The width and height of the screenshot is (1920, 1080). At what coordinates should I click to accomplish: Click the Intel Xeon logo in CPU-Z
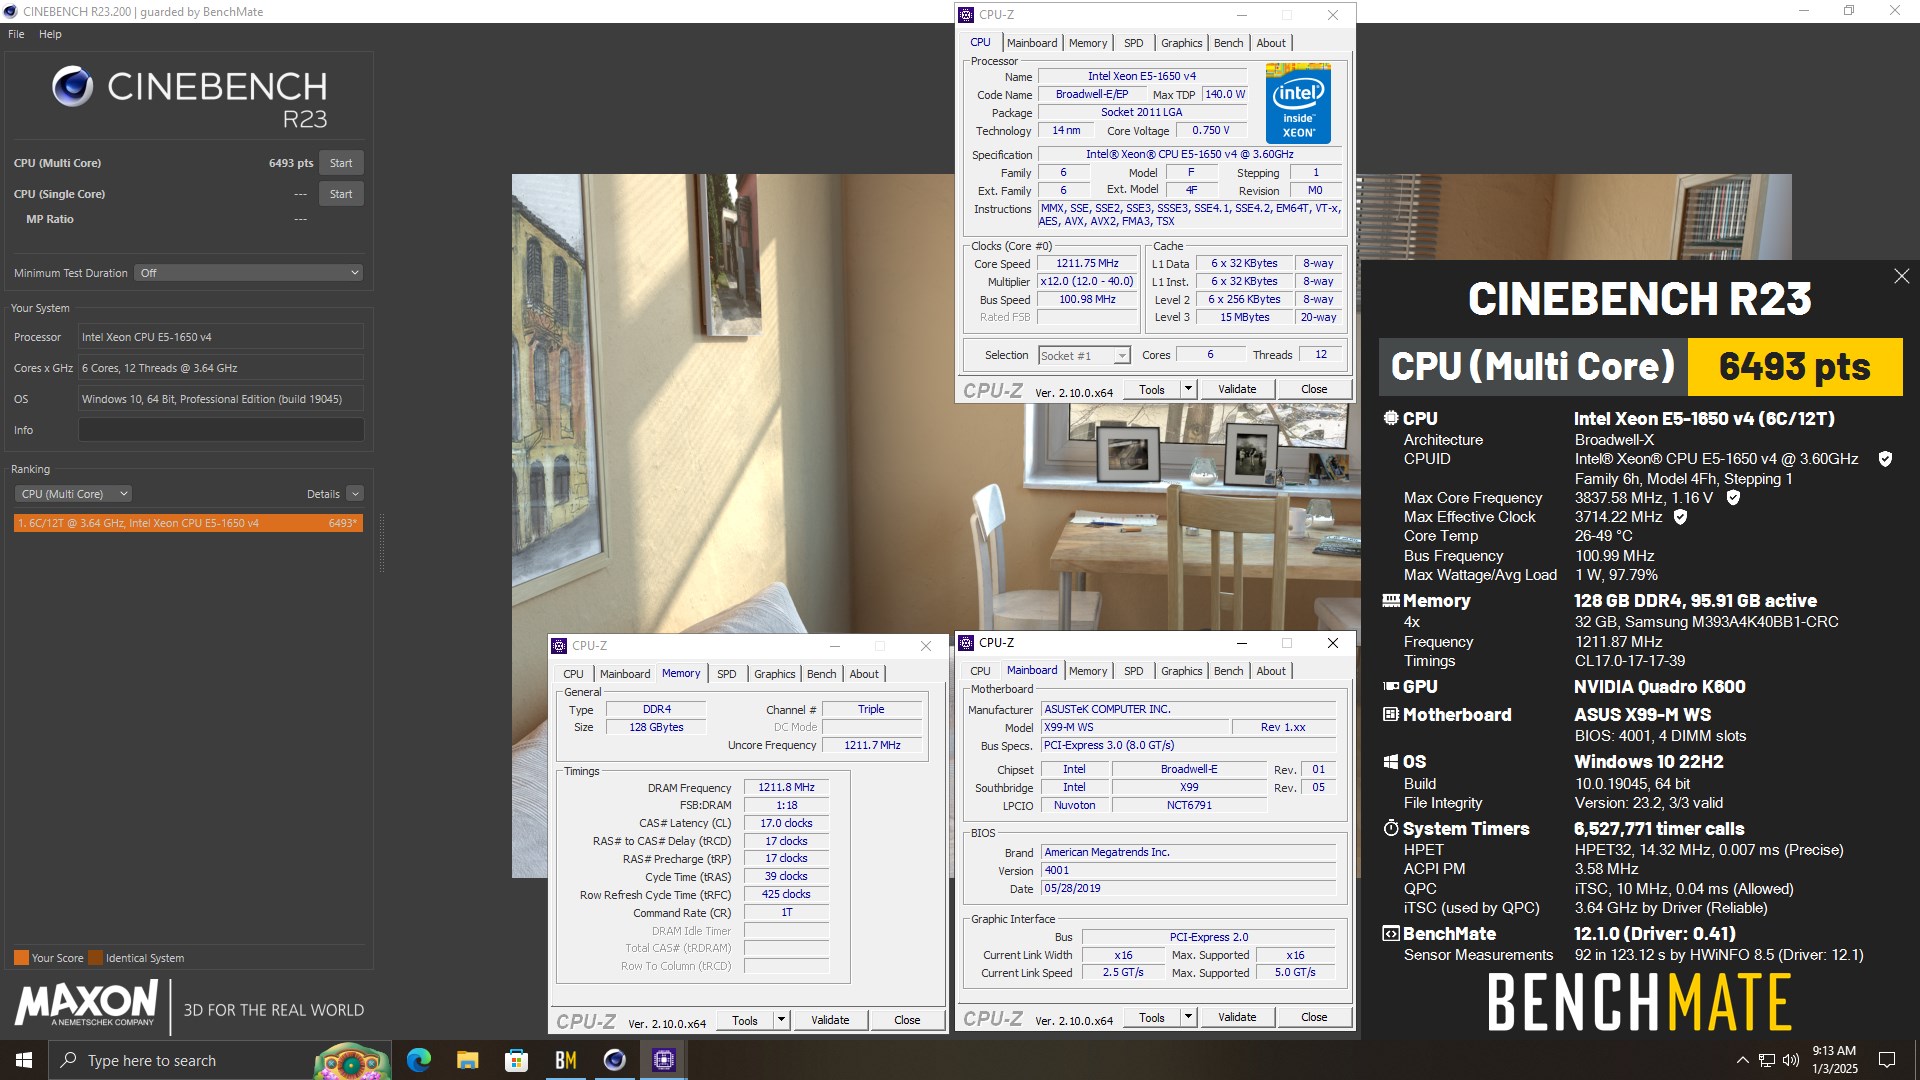(x=1298, y=103)
